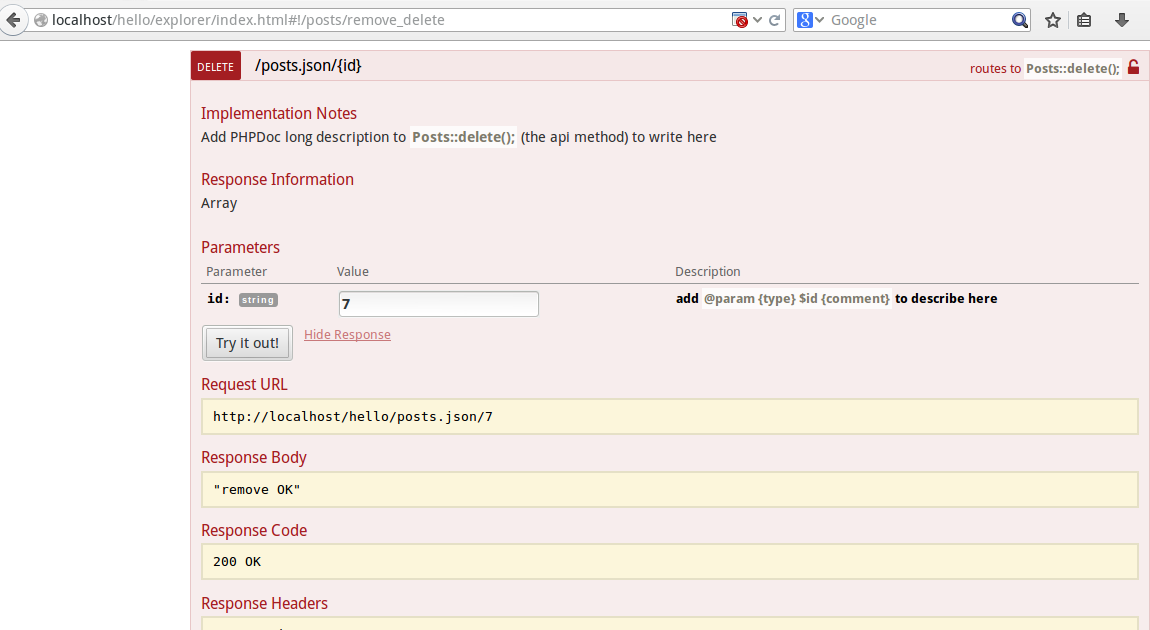Click the 'Array' response type text
1150x630 pixels.
(x=219, y=203)
